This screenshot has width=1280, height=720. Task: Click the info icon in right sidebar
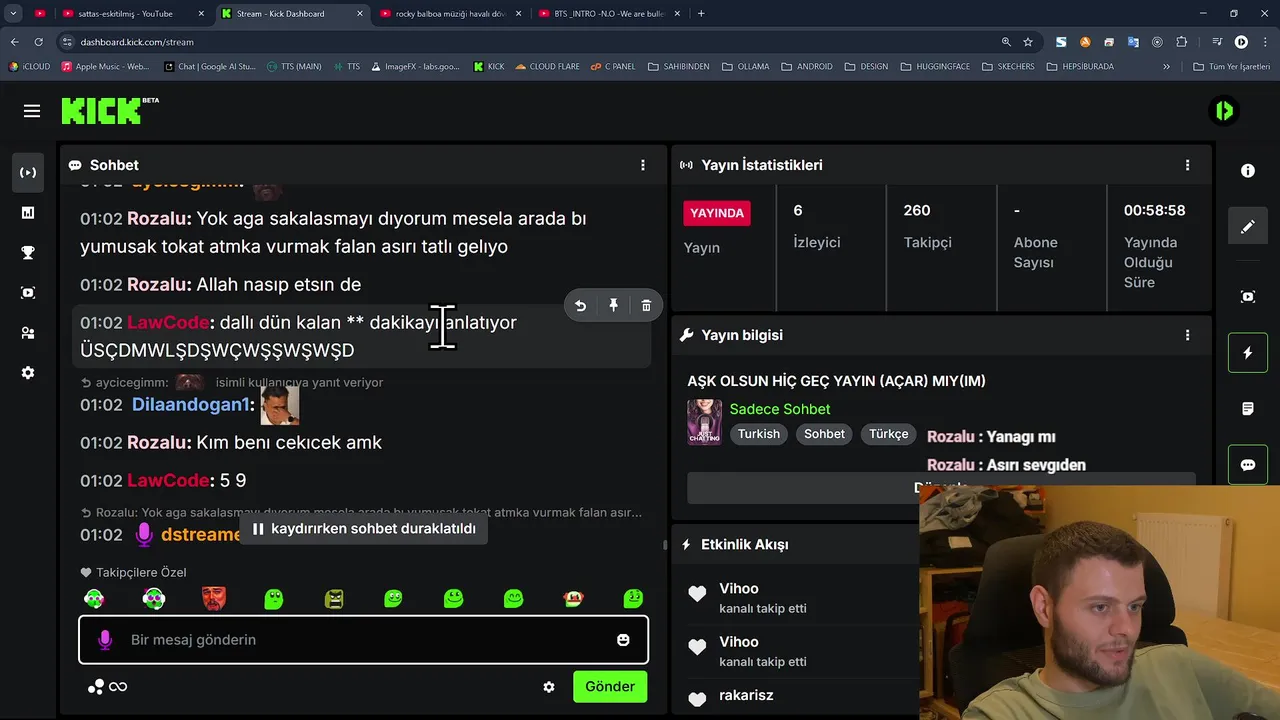point(1248,171)
